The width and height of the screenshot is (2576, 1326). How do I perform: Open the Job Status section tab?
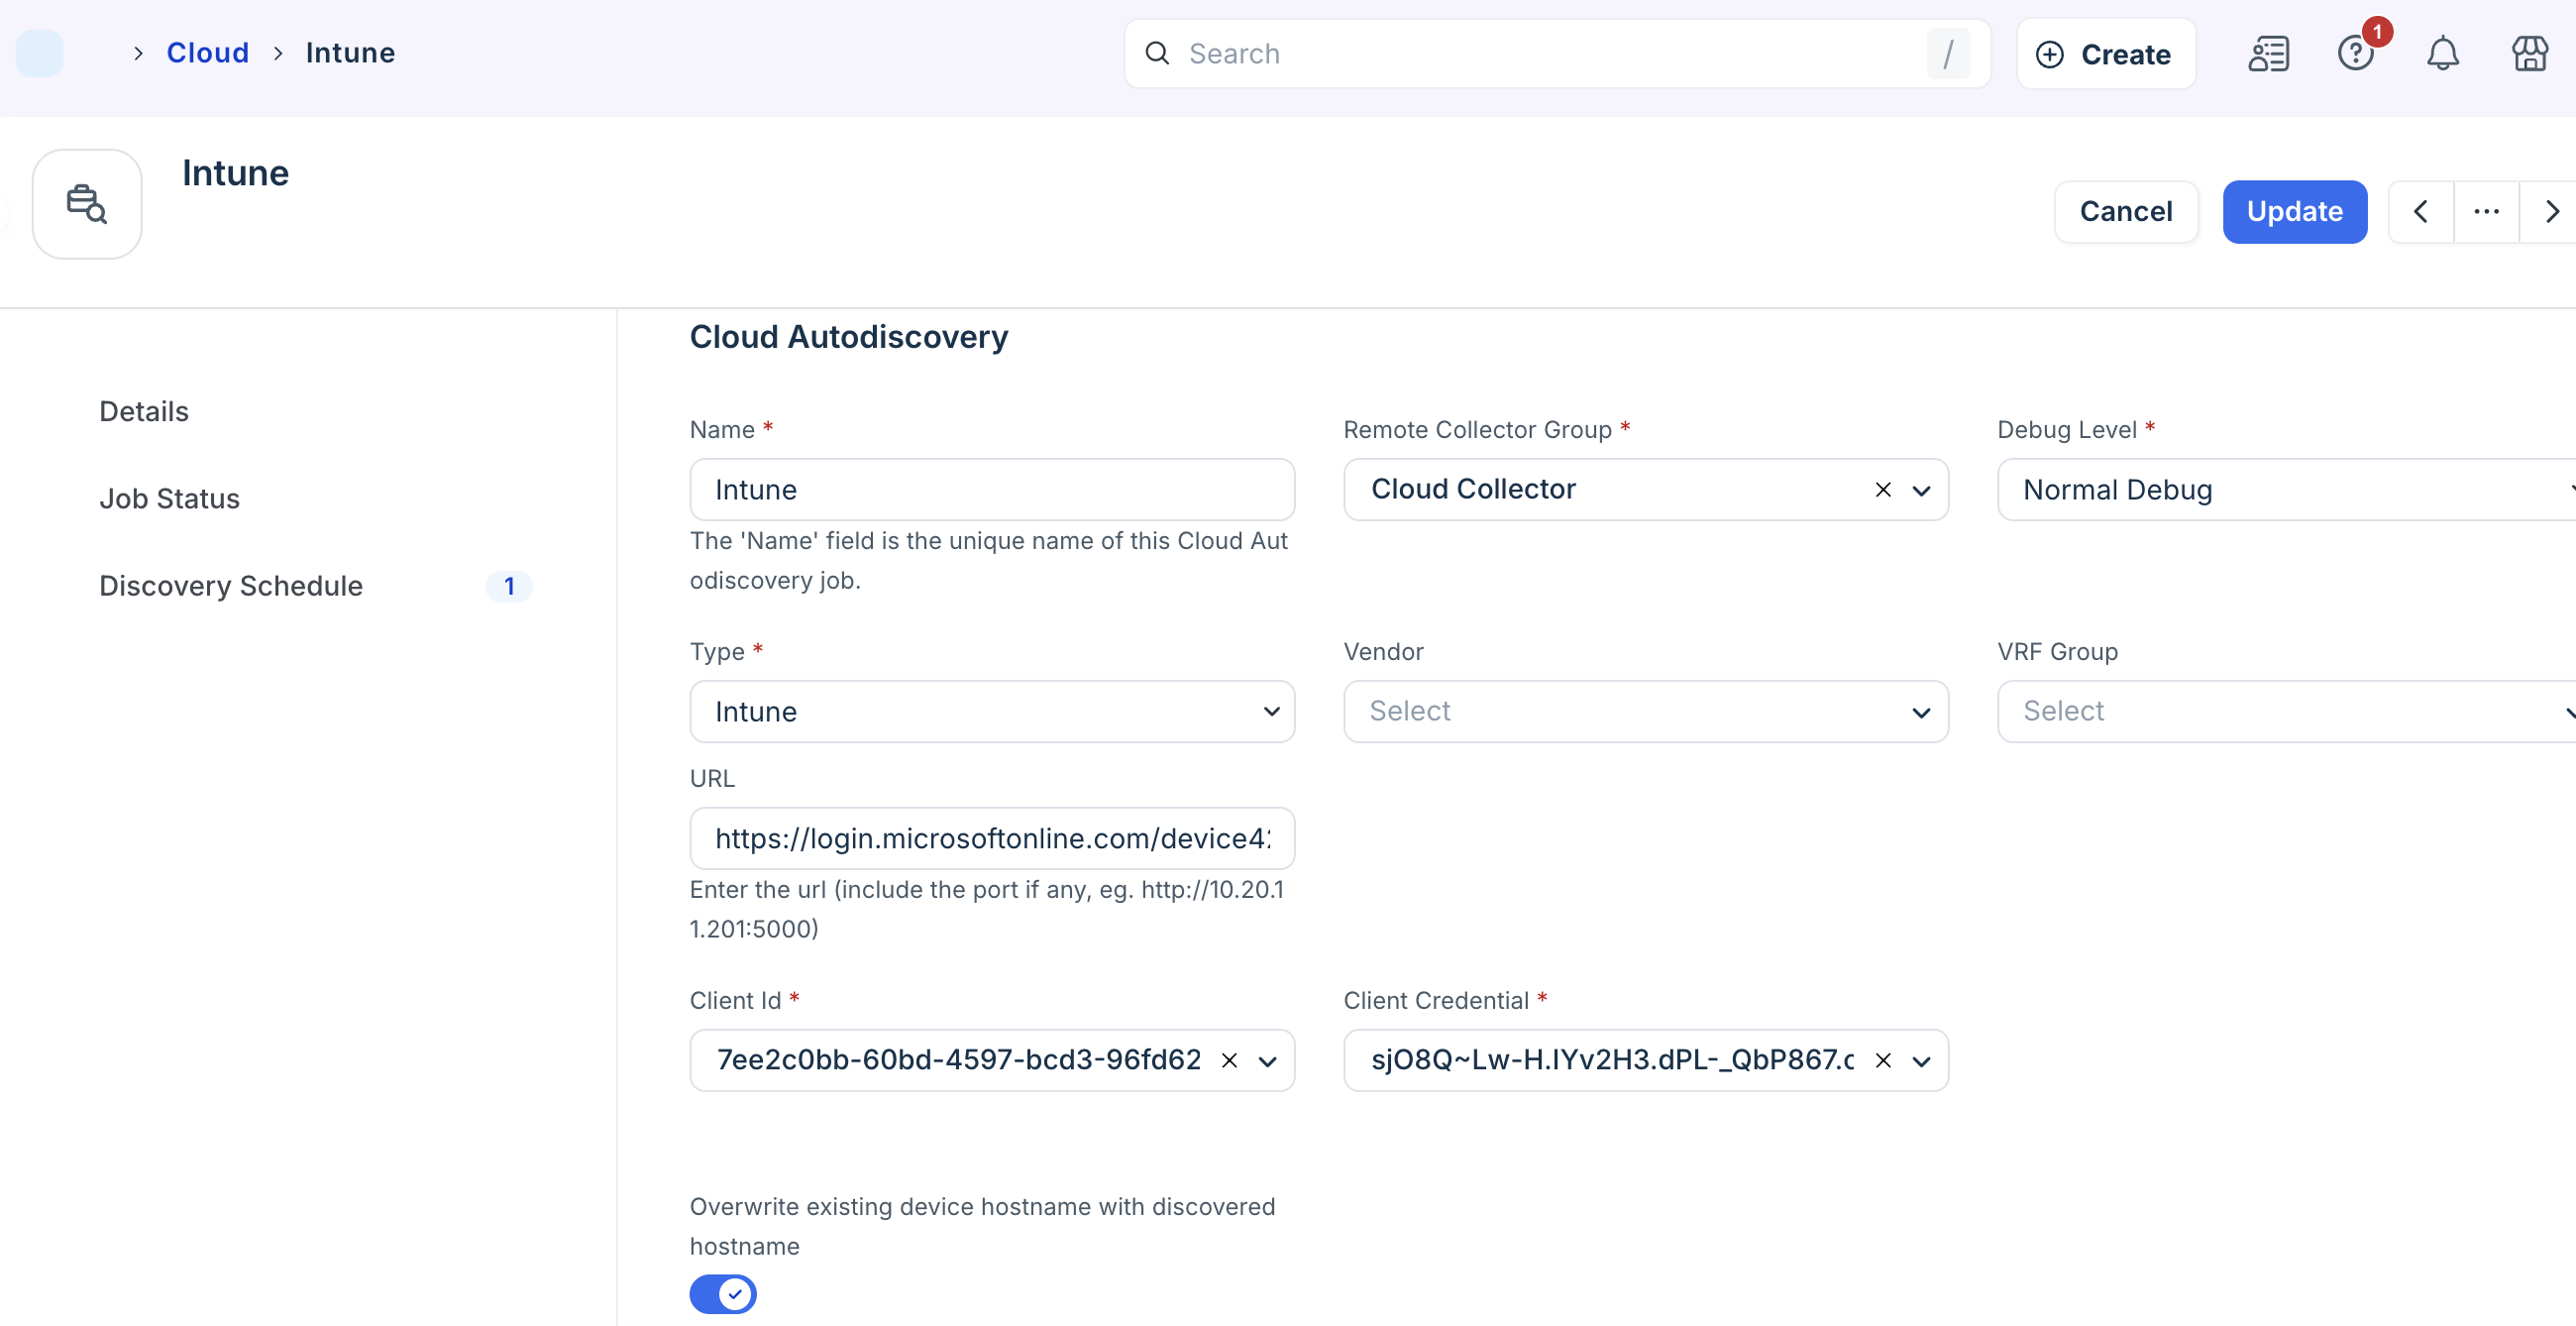169,499
